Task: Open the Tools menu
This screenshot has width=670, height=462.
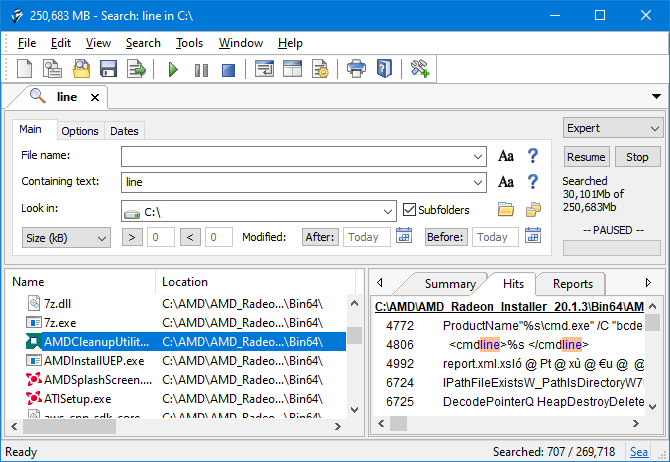Action: point(189,43)
